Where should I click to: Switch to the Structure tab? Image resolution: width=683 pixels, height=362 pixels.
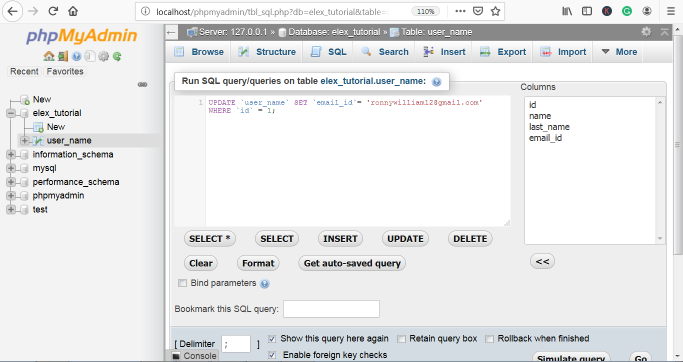pyautogui.click(x=267, y=52)
